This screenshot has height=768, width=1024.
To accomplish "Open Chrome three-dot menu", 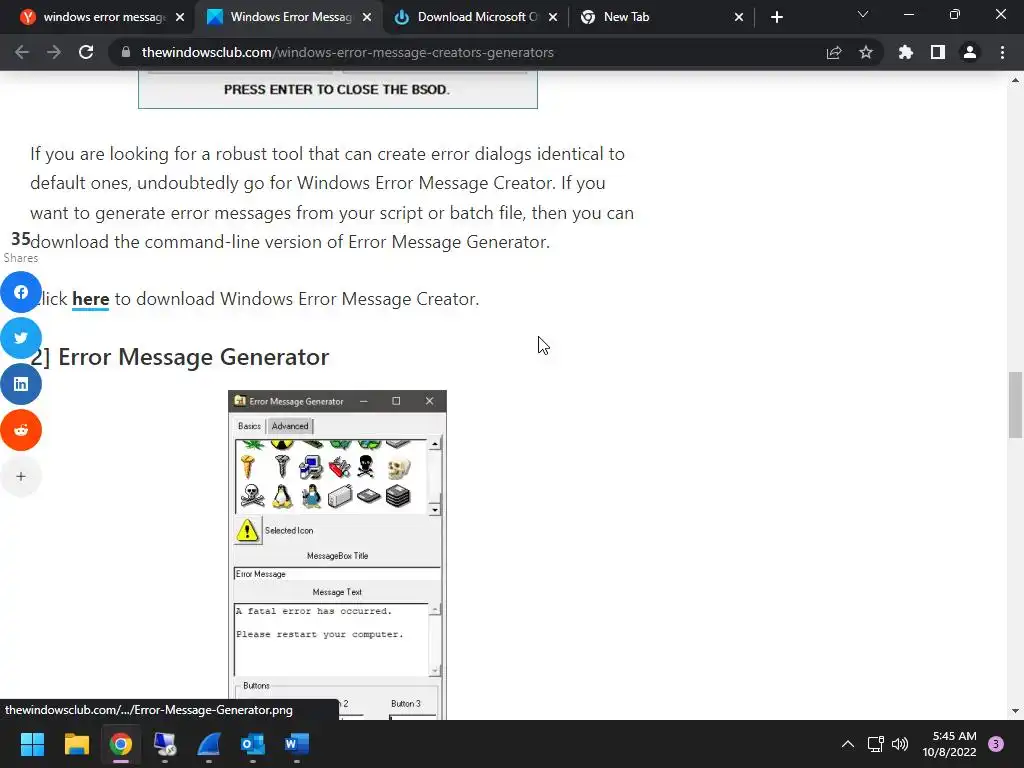I will pos(1002,52).
